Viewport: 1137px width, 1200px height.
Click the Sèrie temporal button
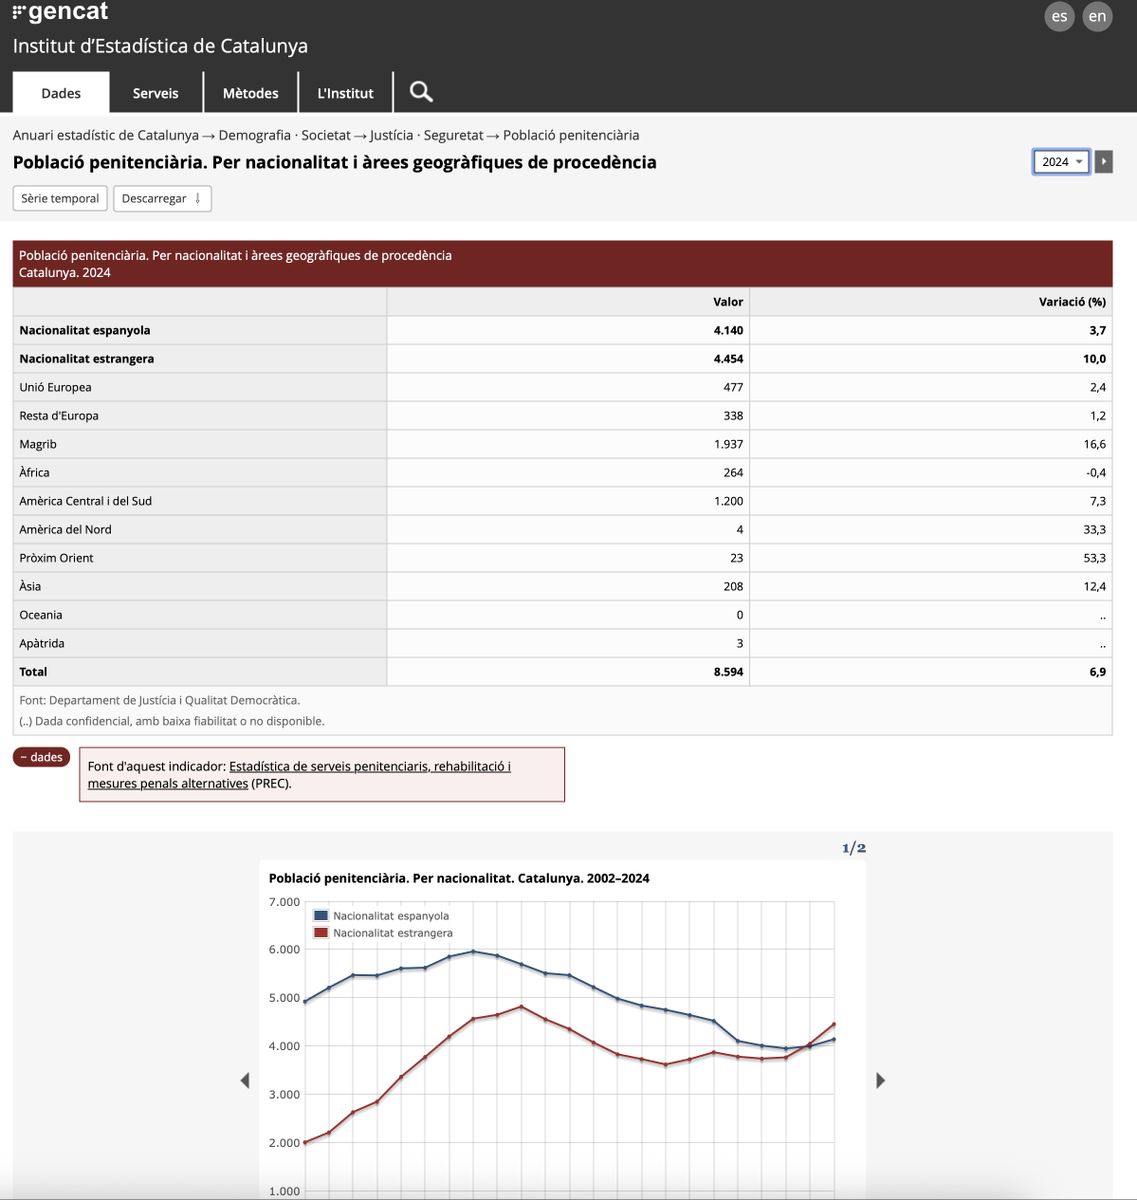[60, 198]
